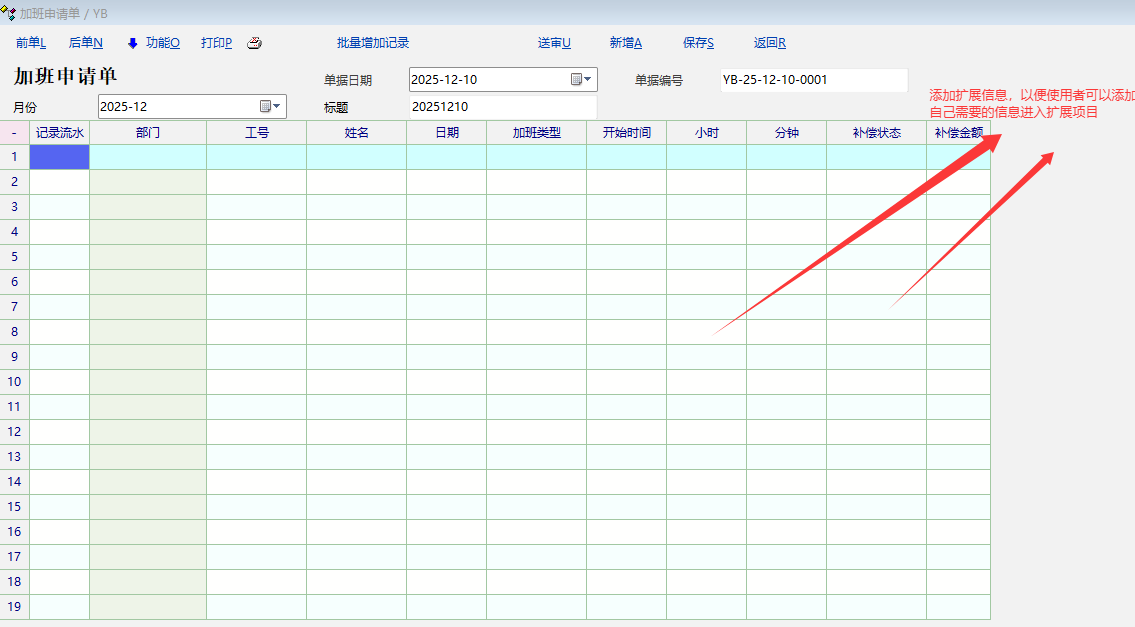Click the printer icon in the toolbar
Viewport: 1135px width, 627px height.
pyautogui.click(x=255, y=43)
